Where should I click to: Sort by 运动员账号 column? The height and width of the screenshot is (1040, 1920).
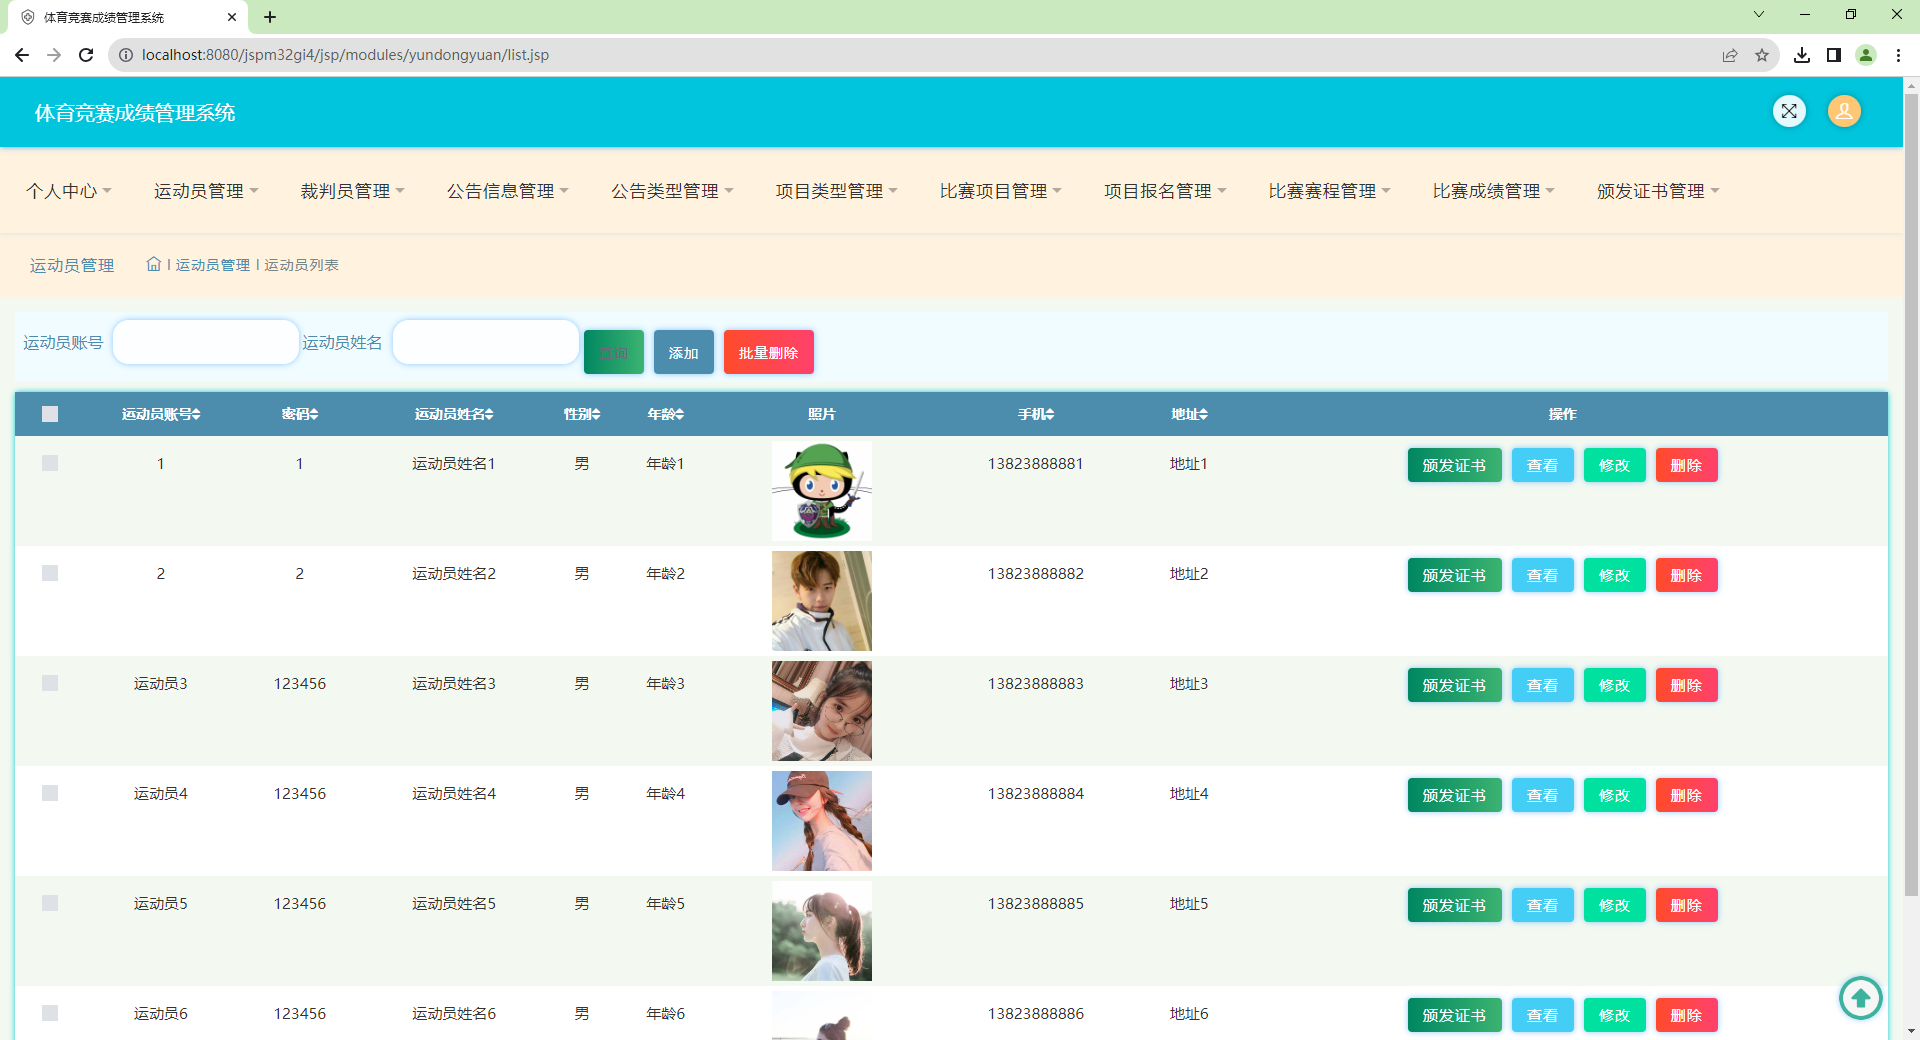[x=161, y=414]
